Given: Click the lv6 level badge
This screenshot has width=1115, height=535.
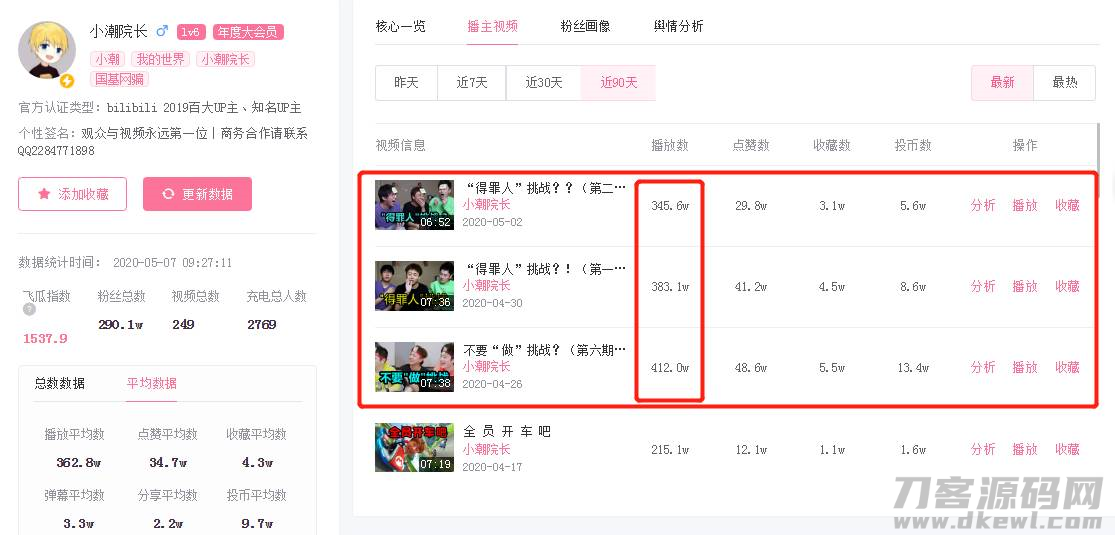Looking at the screenshot, I should 191,32.
